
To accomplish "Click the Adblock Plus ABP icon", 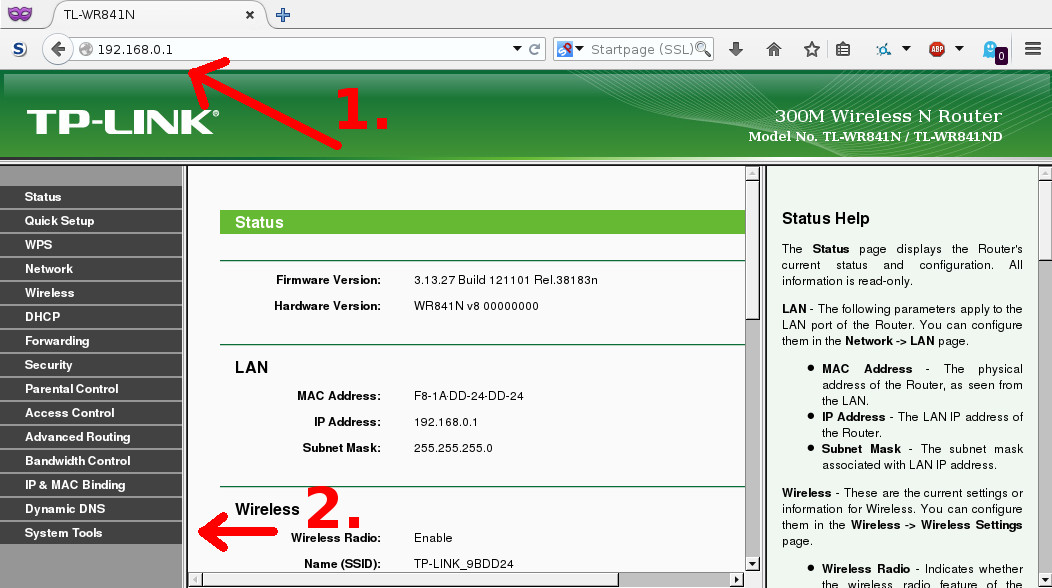I will (937, 49).
